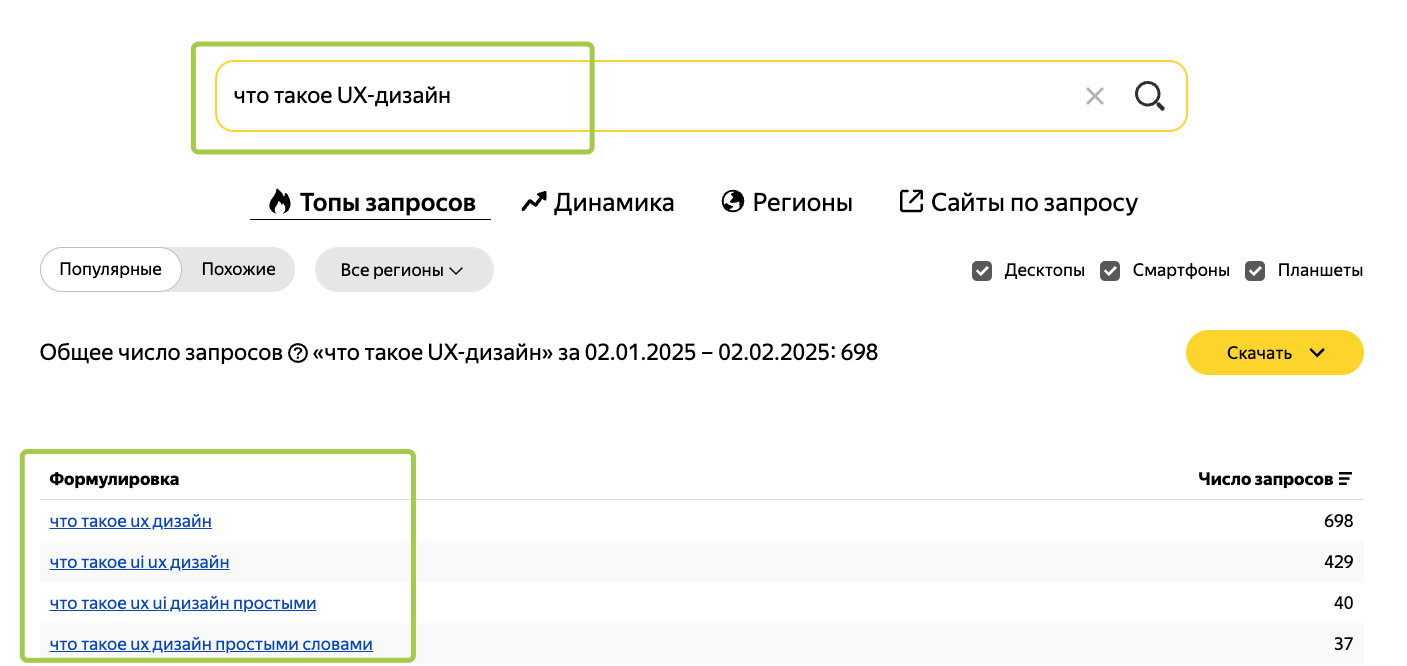Image resolution: width=1407 pixels, height=666 pixels.
Task: Select the Популярные queries option
Action: coord(110,270)
